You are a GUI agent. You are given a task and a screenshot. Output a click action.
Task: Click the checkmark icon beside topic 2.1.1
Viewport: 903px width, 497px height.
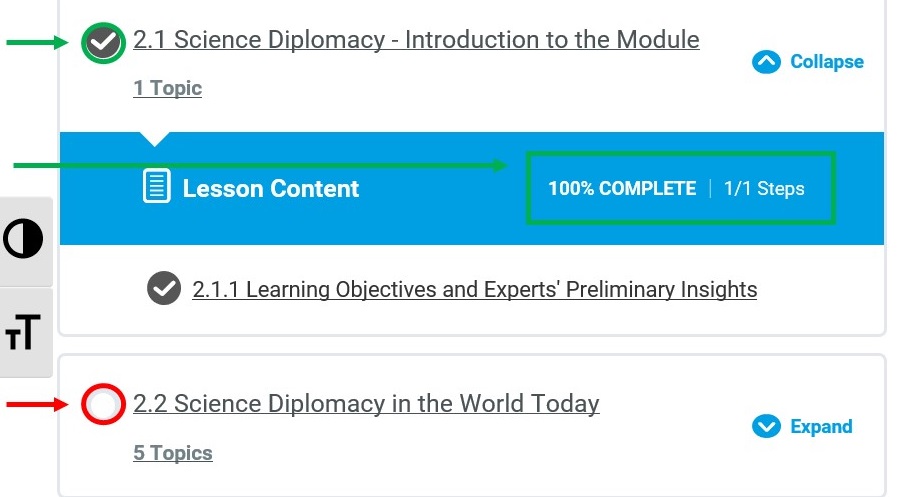pyautogui.click(x=164, y=288)
